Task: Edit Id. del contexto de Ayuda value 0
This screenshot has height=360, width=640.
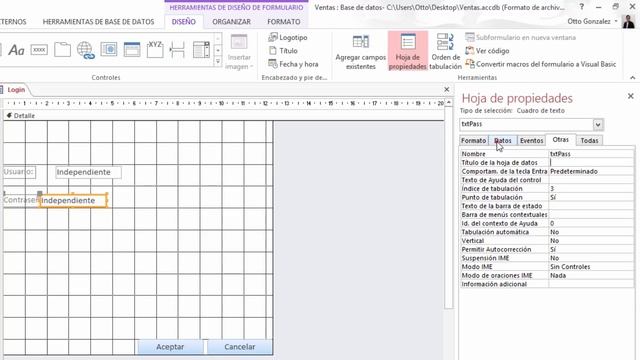Action: point(591,223)
